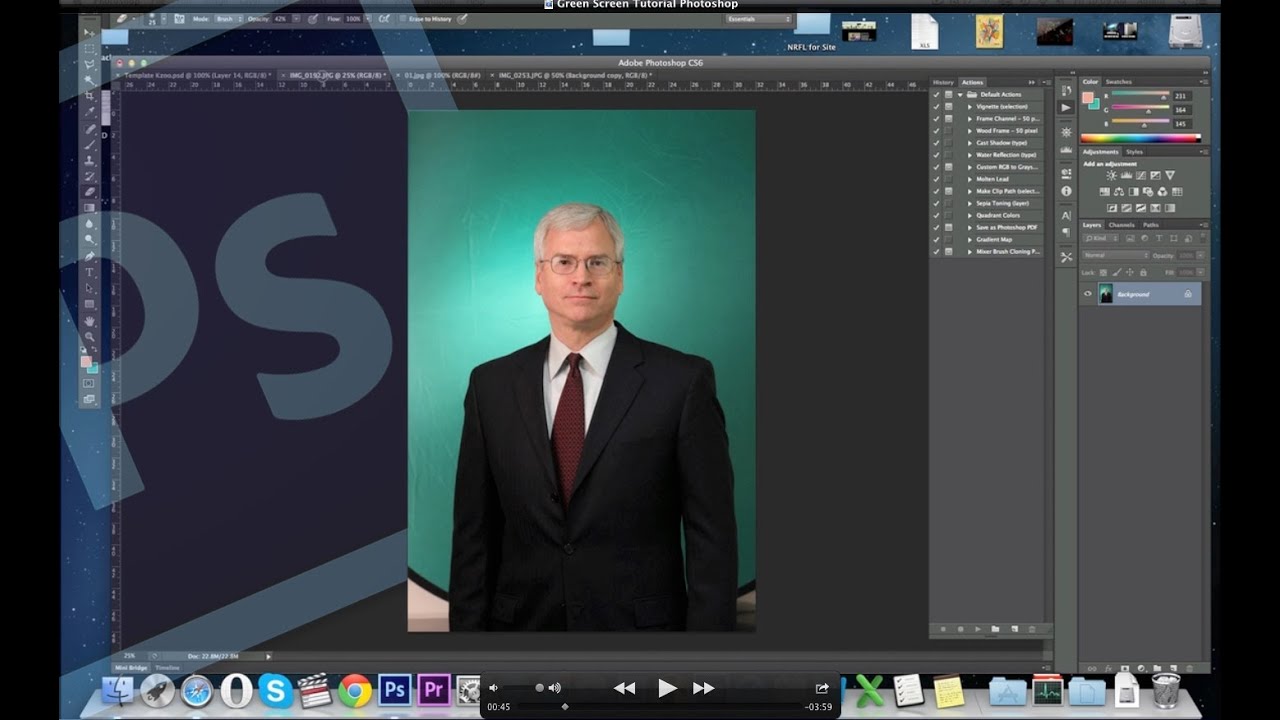Expand the Cast Shadow (type) action

[x=970, y=143]
